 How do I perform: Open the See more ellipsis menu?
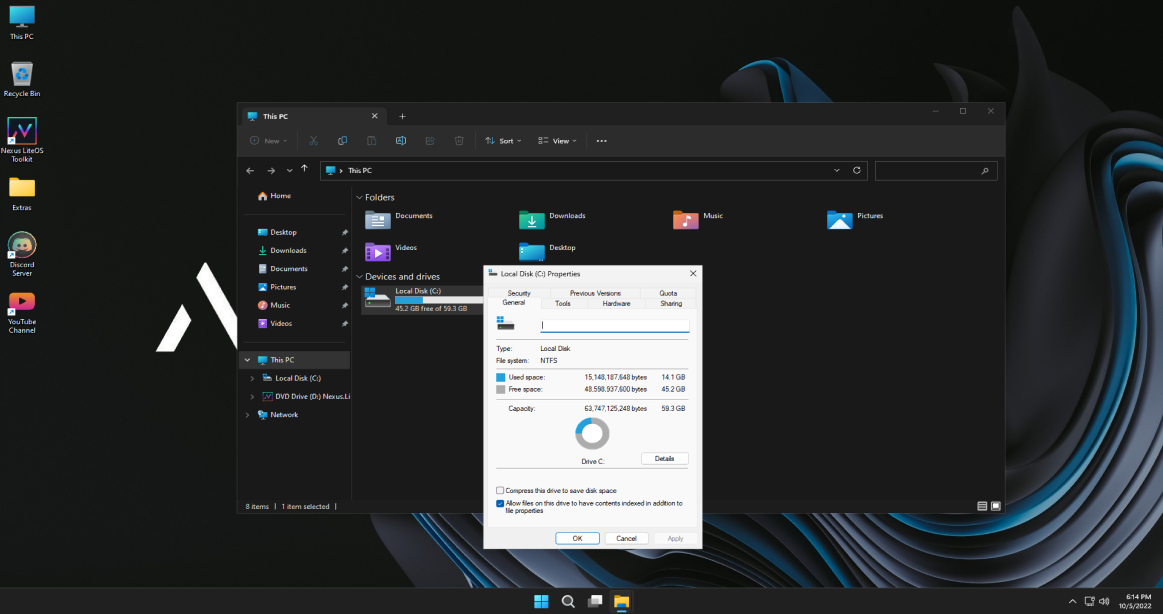click(x=602, y=141)
